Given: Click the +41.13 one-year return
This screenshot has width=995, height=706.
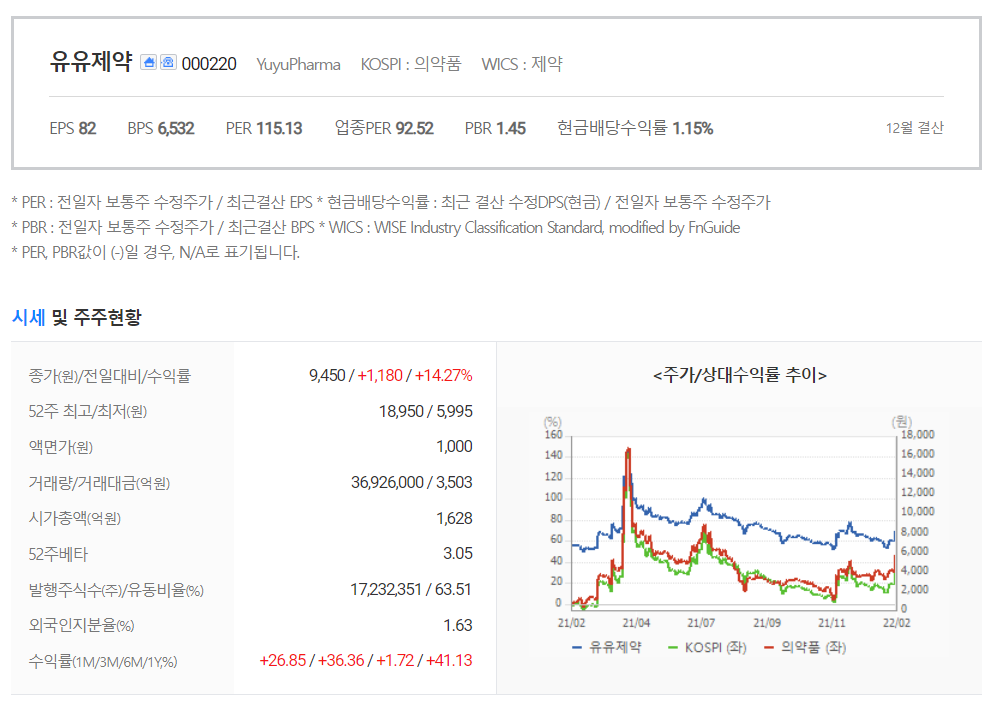Looking at the screenshot, I should [x=449, y=660].
